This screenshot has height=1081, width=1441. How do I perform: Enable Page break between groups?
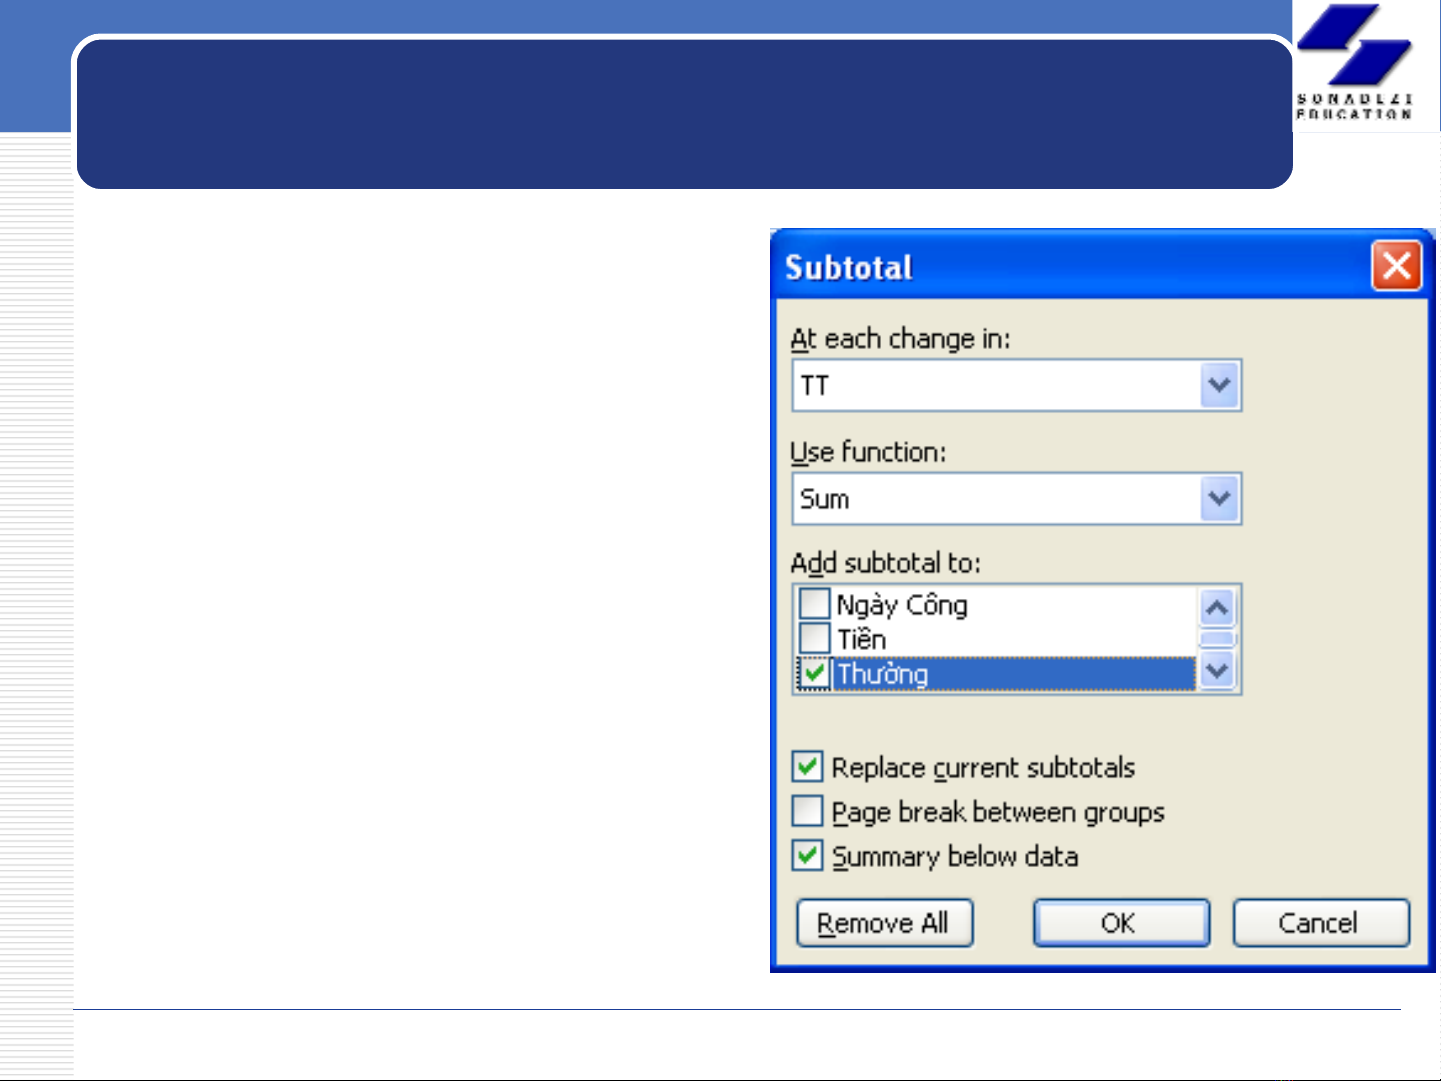807,811
